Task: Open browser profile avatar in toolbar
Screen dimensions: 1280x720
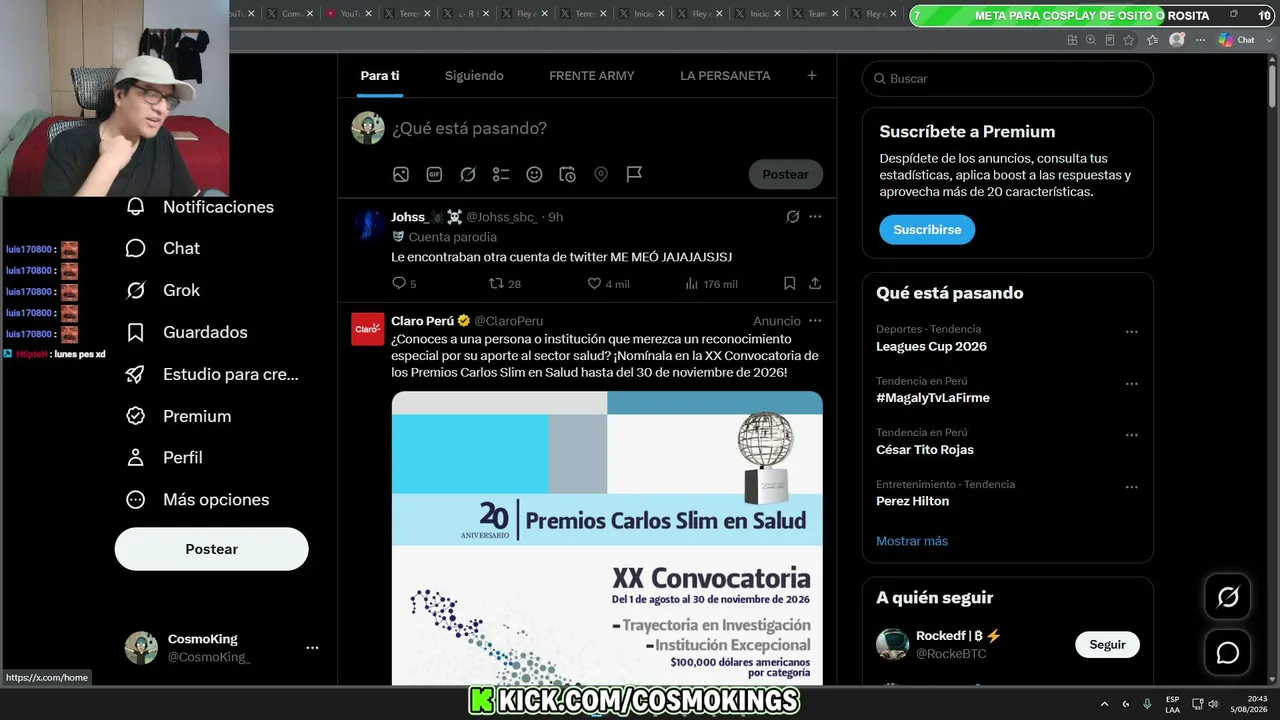Action: point(1177,40)
